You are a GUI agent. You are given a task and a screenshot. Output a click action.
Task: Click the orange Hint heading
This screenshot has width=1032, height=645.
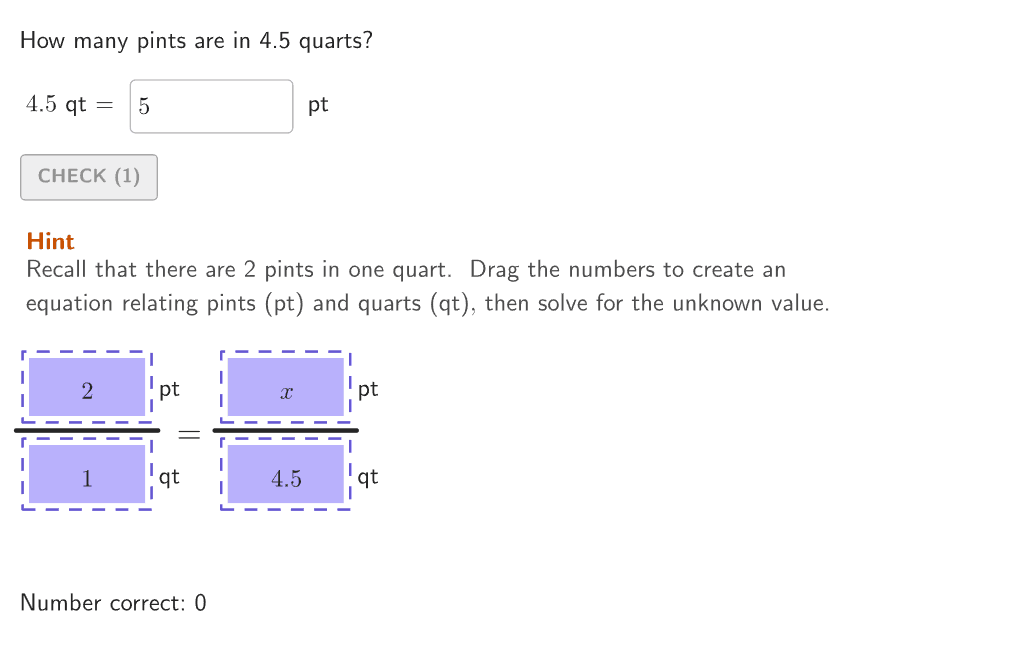(50, 241)
